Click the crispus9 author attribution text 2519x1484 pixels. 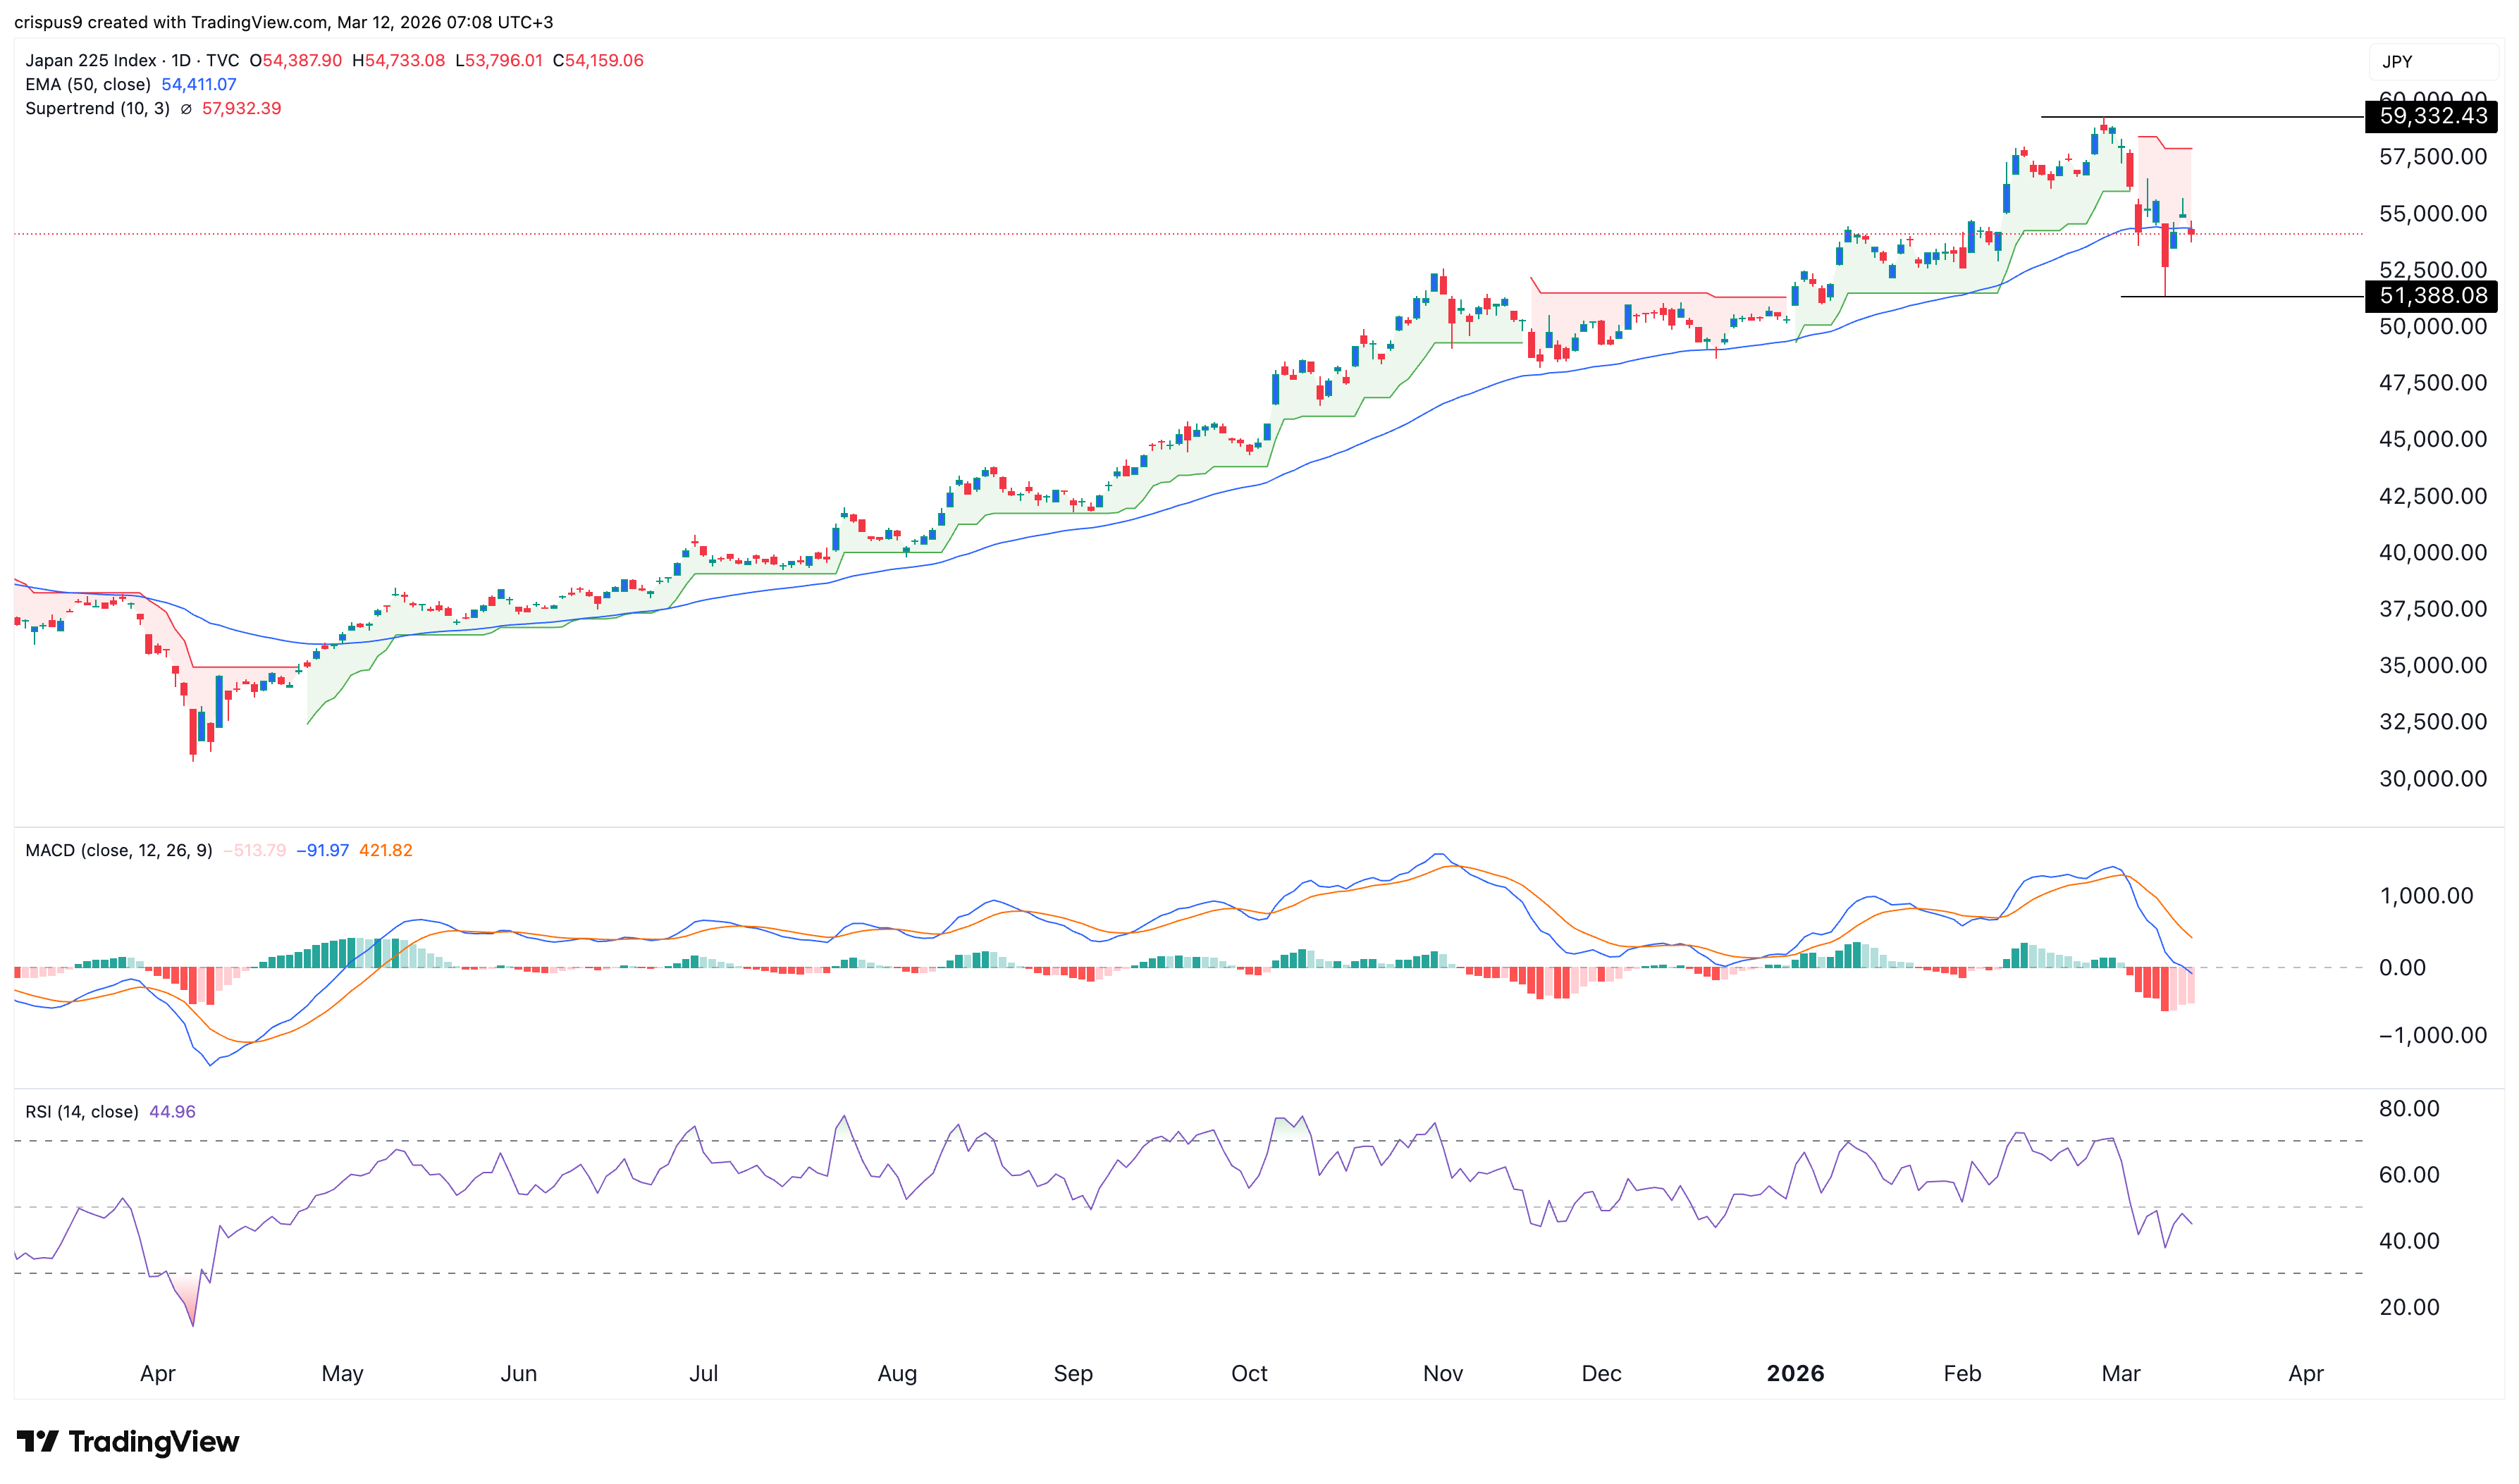[x=51, y=21]
